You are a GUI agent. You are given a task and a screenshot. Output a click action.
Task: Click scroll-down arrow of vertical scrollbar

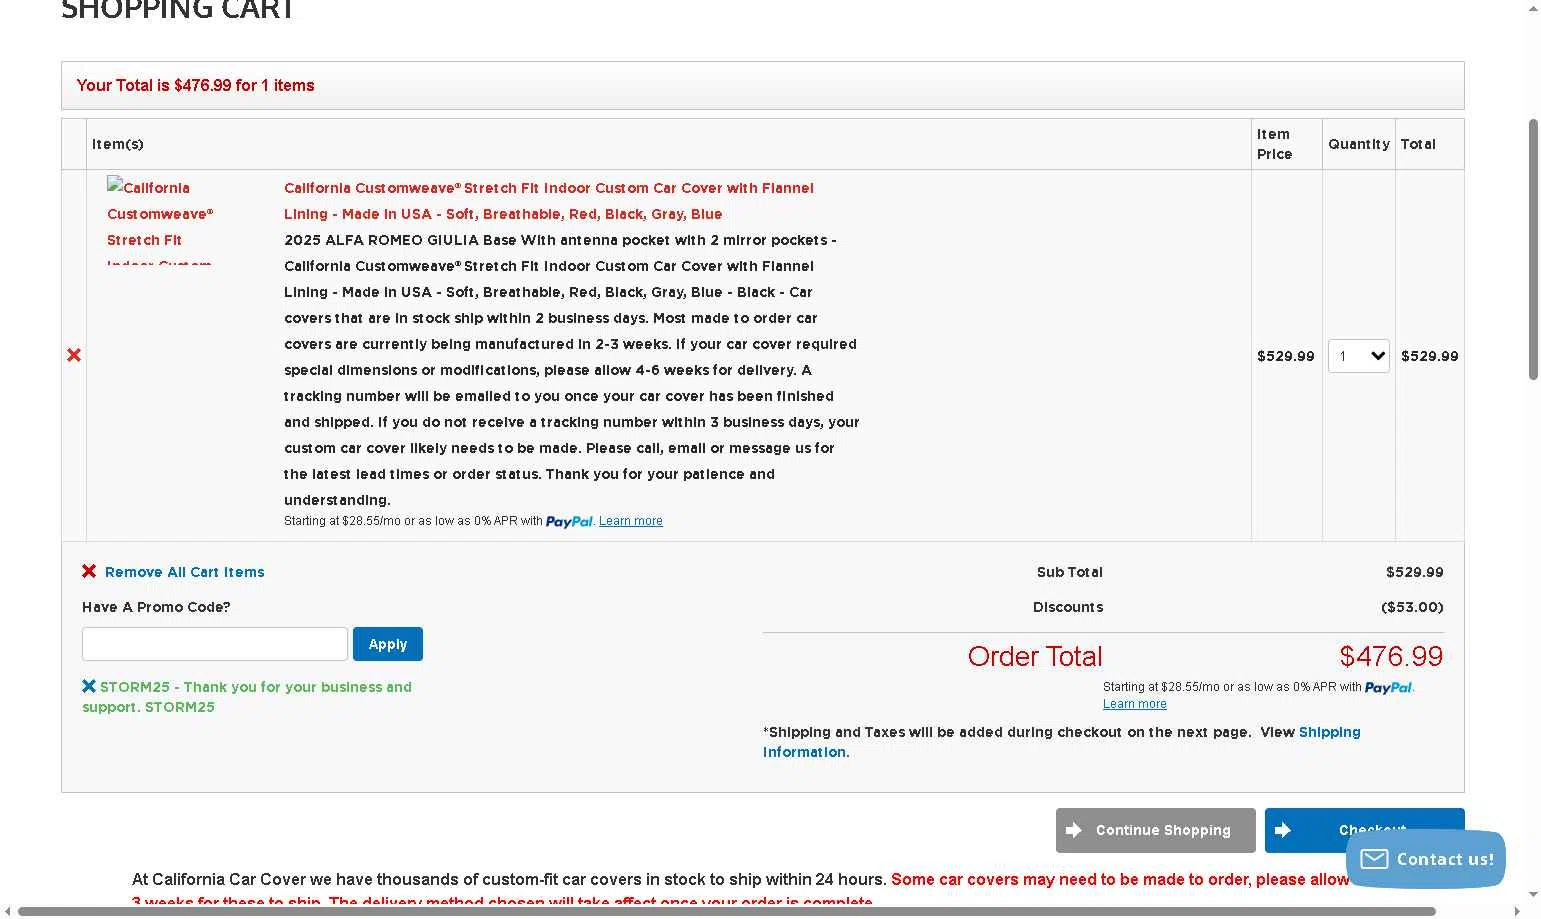(1533, 895)
